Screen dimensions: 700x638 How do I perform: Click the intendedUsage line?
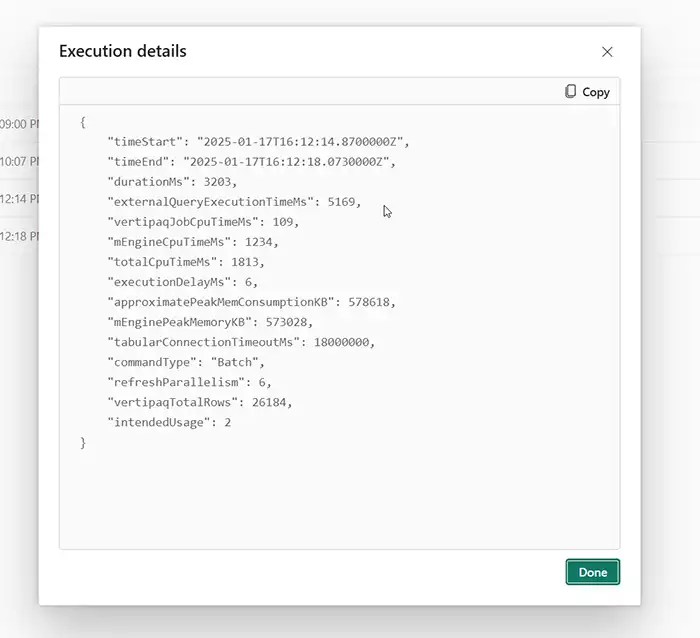[x=169, y=422]
